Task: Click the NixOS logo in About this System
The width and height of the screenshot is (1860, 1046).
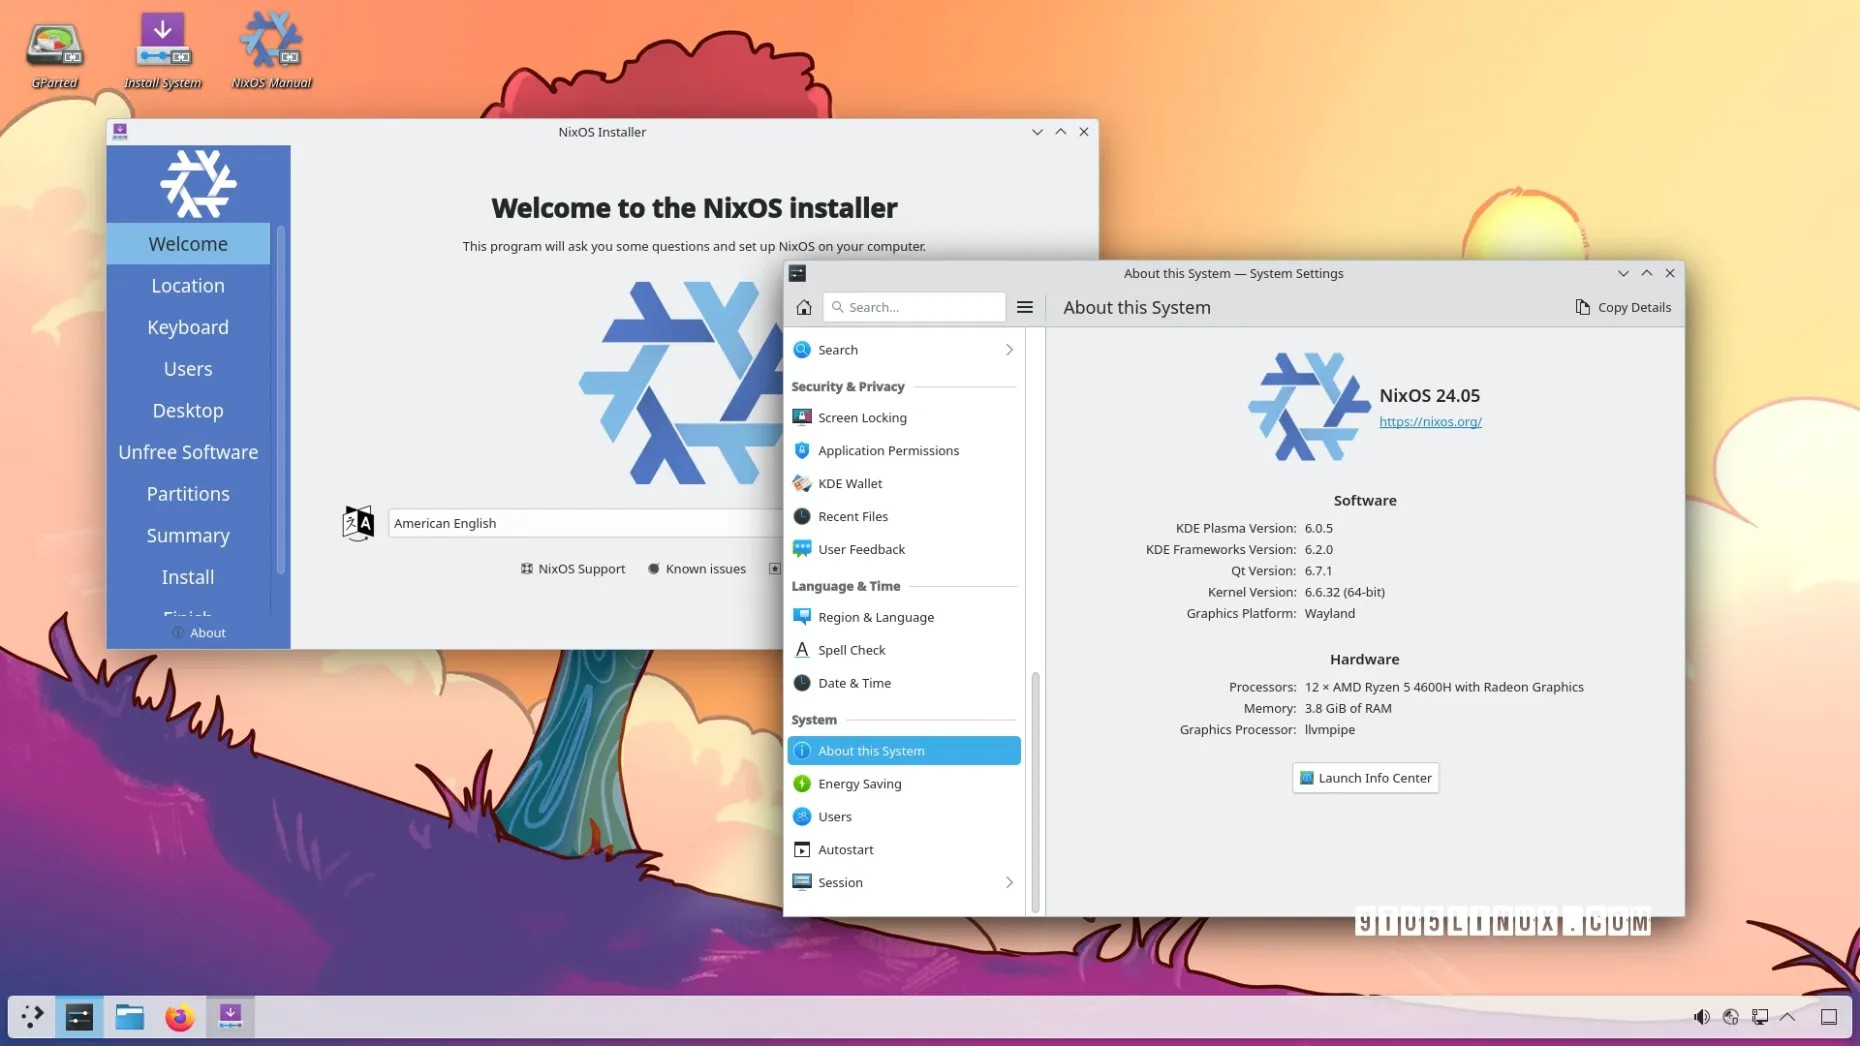Action: 1308,406
